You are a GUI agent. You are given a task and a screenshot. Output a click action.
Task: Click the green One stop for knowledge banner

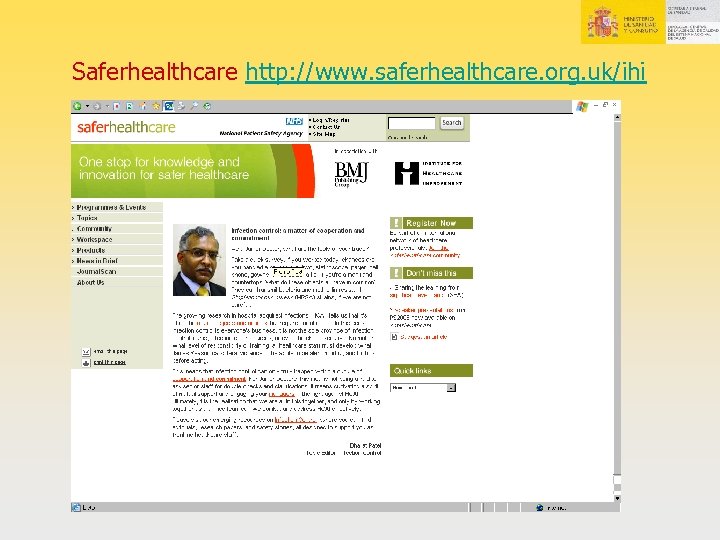click(193, 171)
